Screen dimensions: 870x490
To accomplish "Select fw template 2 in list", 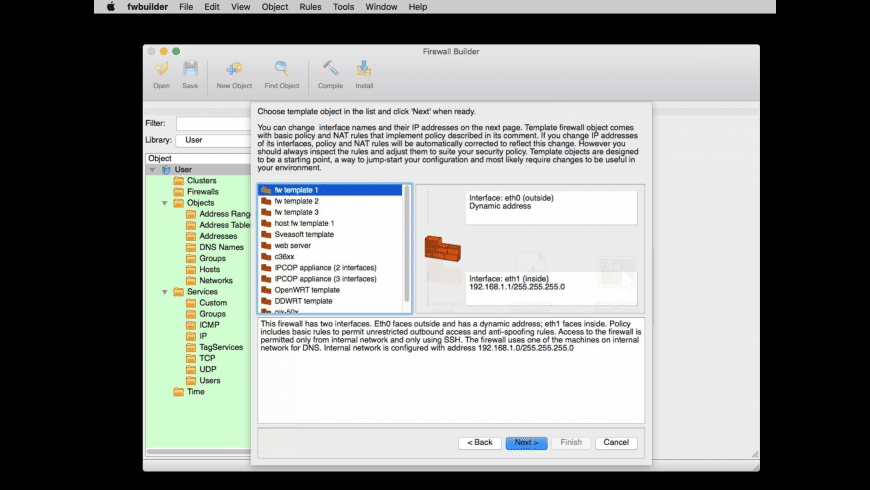I will (331, 201).
